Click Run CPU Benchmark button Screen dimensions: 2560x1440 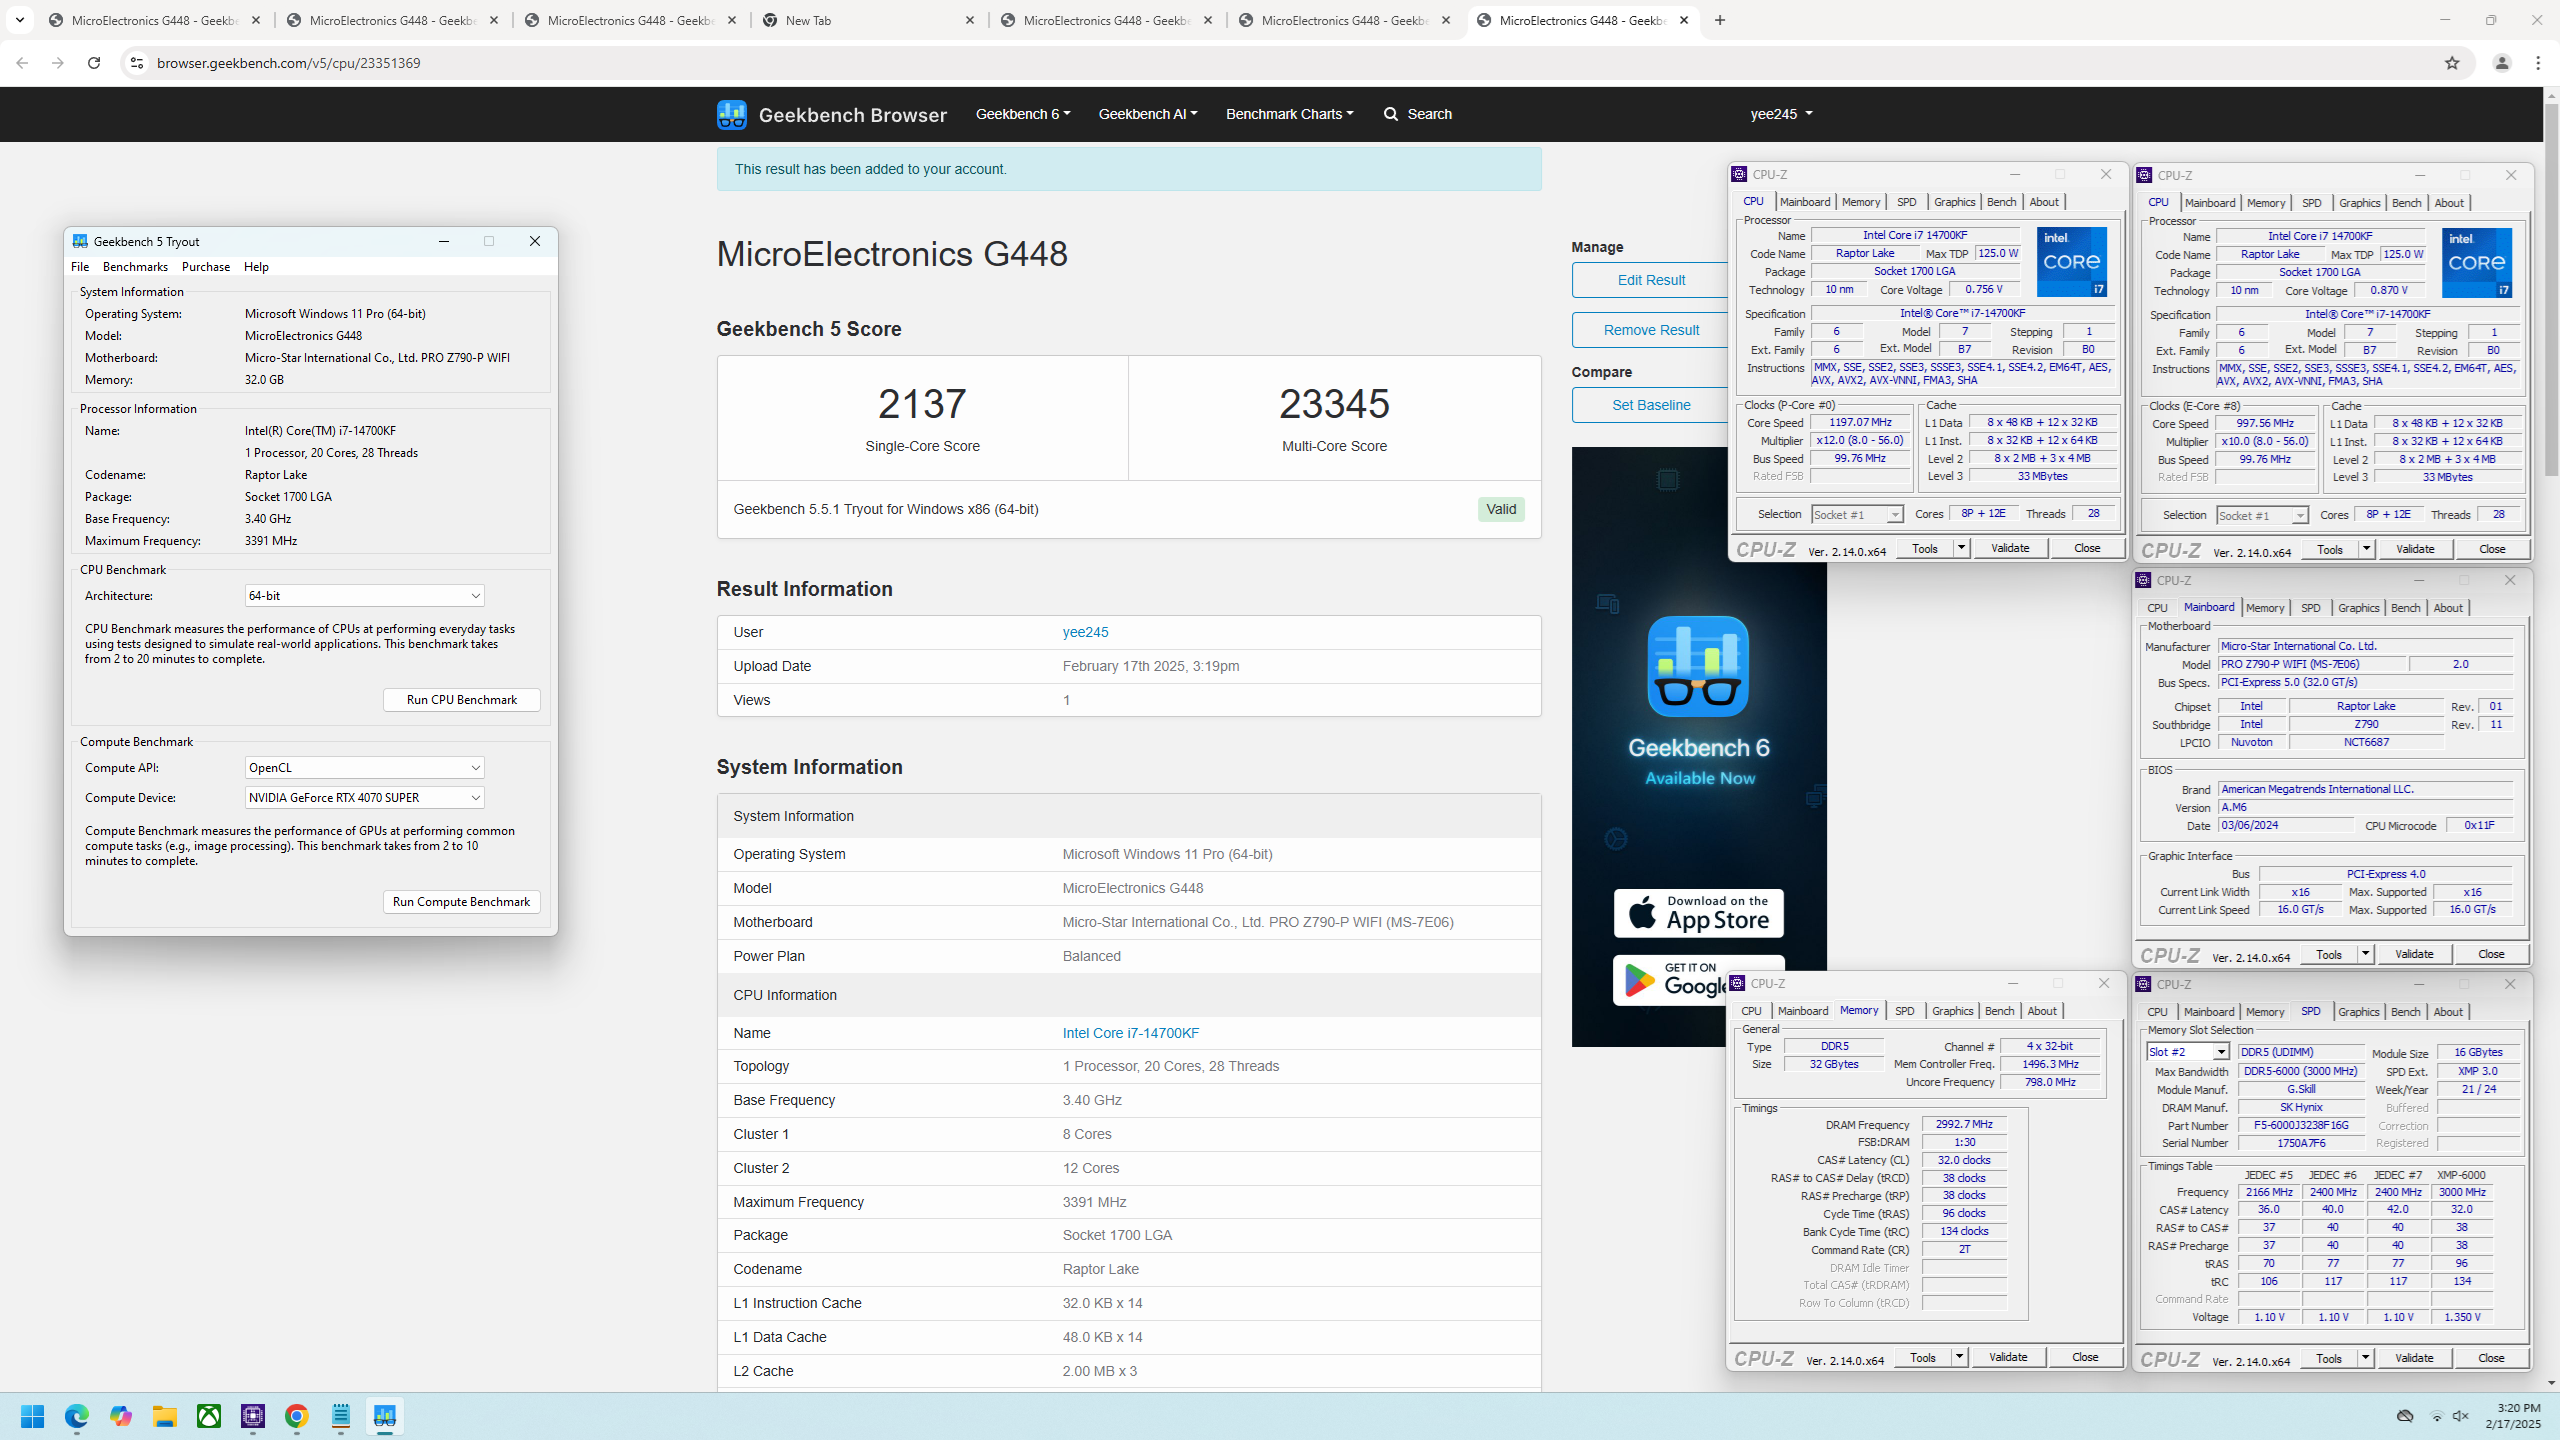click(462, 700)
